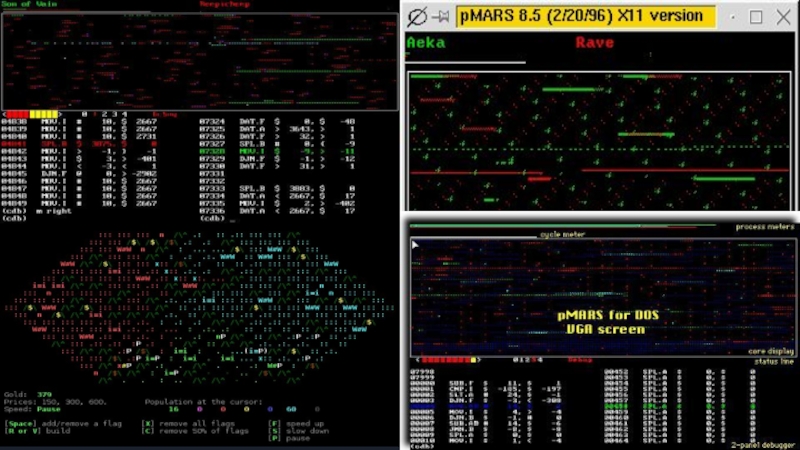Click the green Pause speed indicator
The width and height of the screenshot is (800, 450).
(48, 409)
